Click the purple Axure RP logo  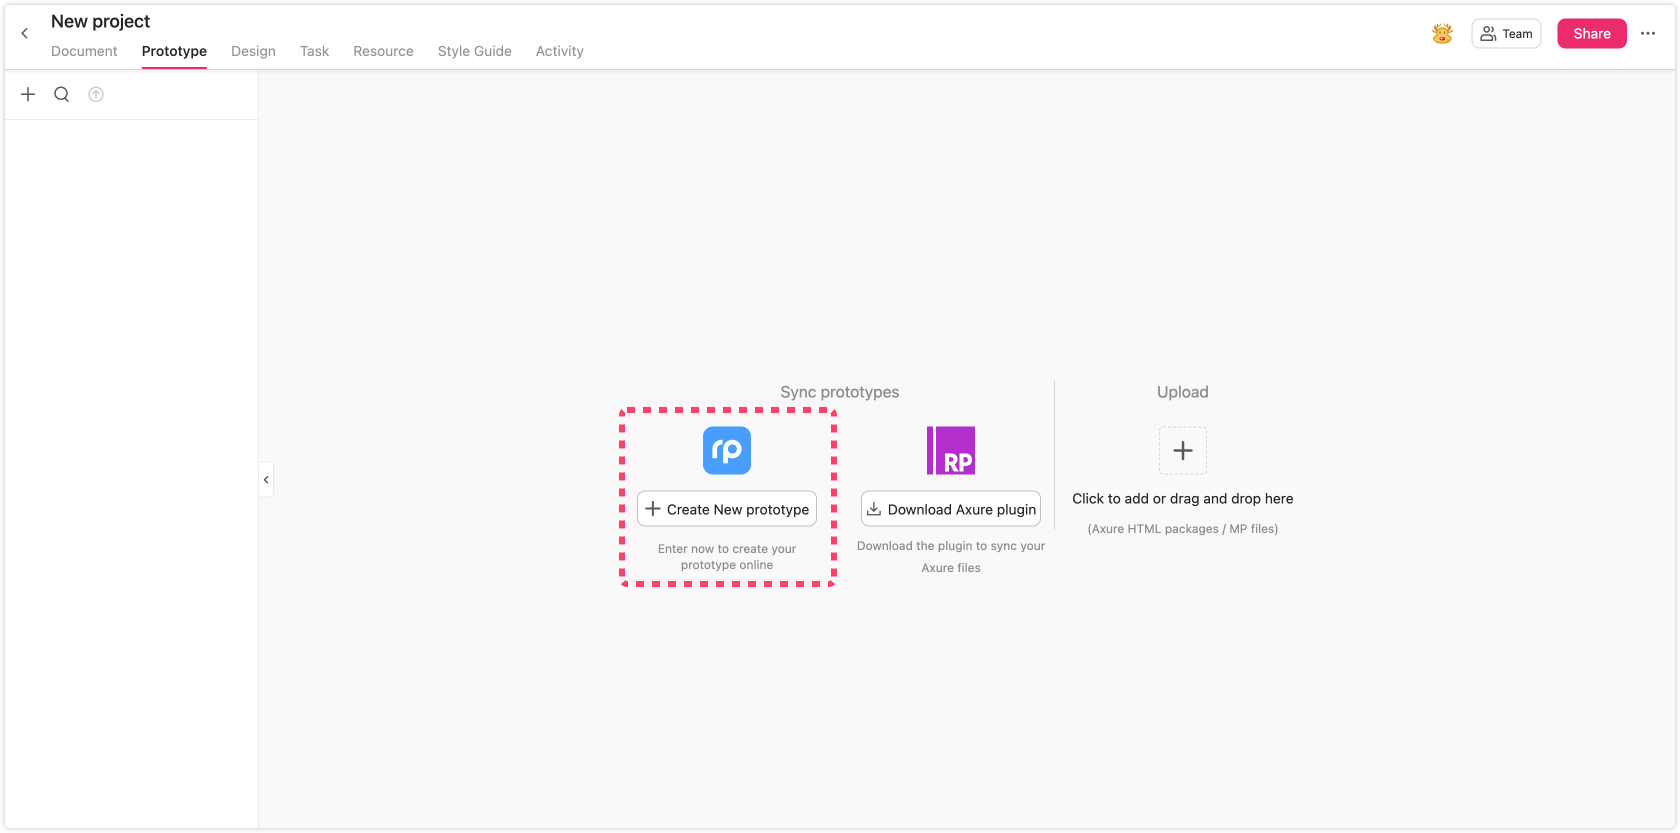pos(951,450)
